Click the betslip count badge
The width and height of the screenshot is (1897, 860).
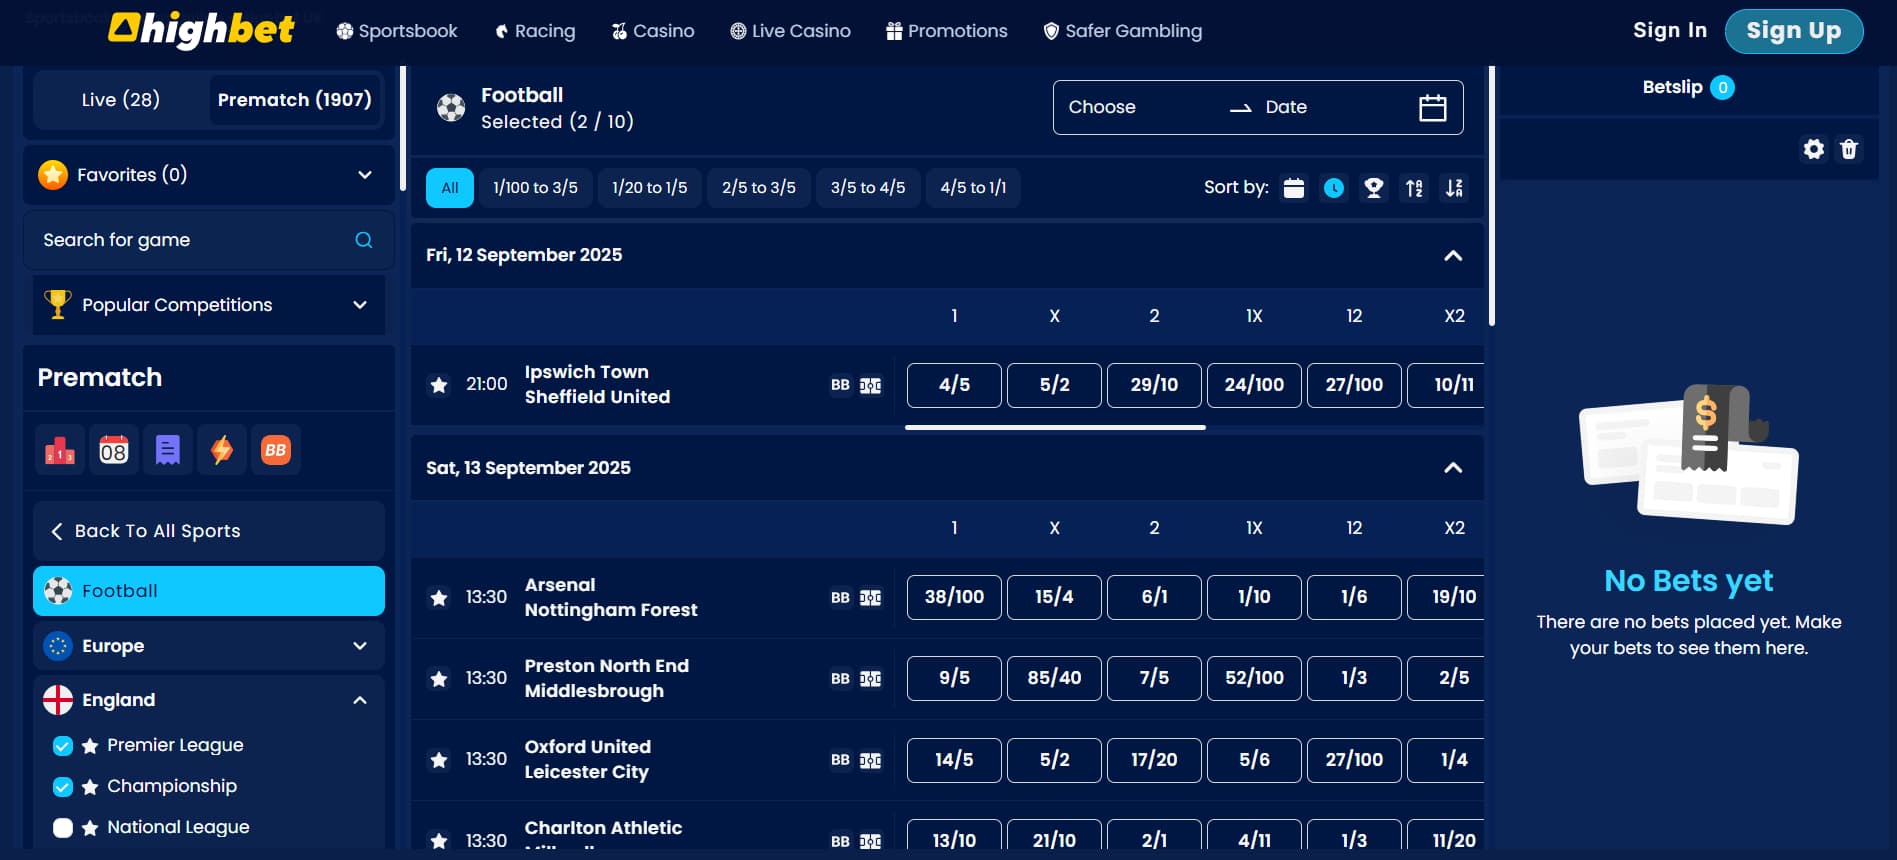(x=1722, y=88)
